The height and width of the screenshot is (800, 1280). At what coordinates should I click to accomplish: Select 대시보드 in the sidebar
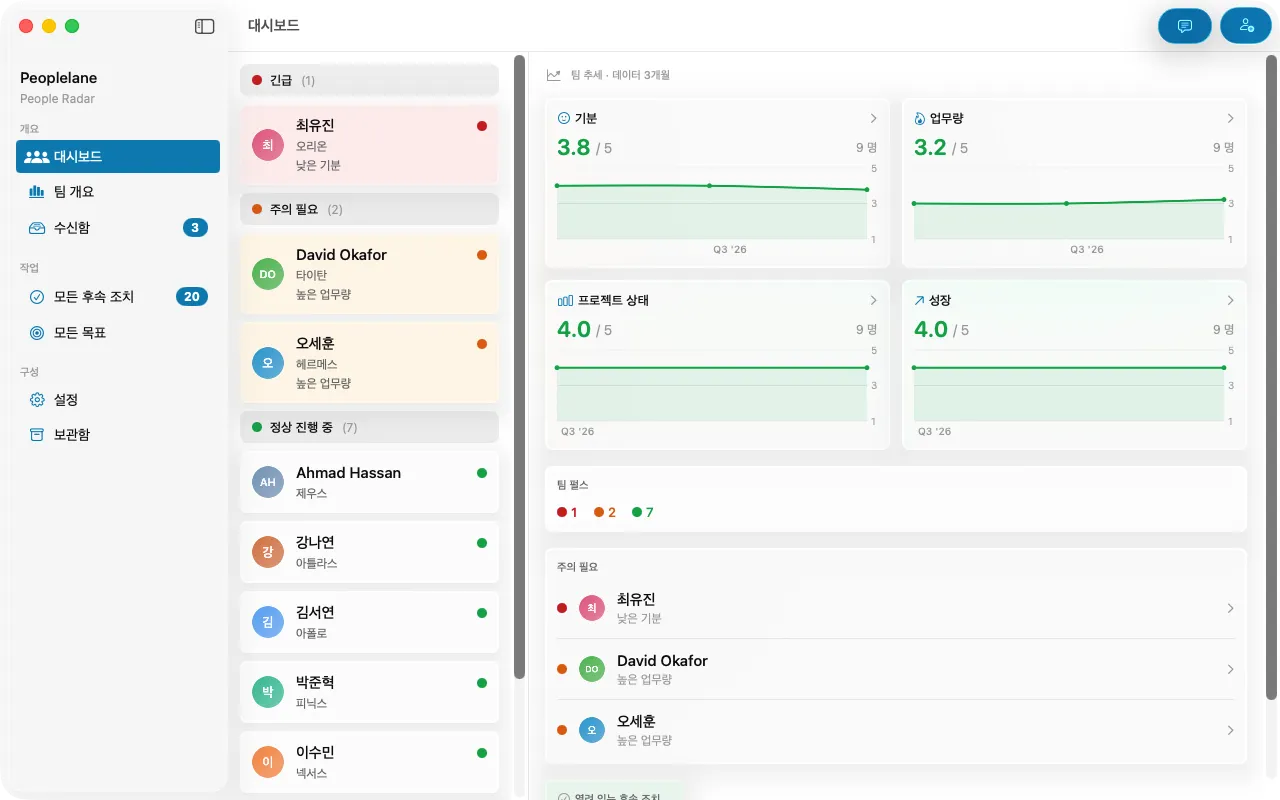click(x=118, y=156)
